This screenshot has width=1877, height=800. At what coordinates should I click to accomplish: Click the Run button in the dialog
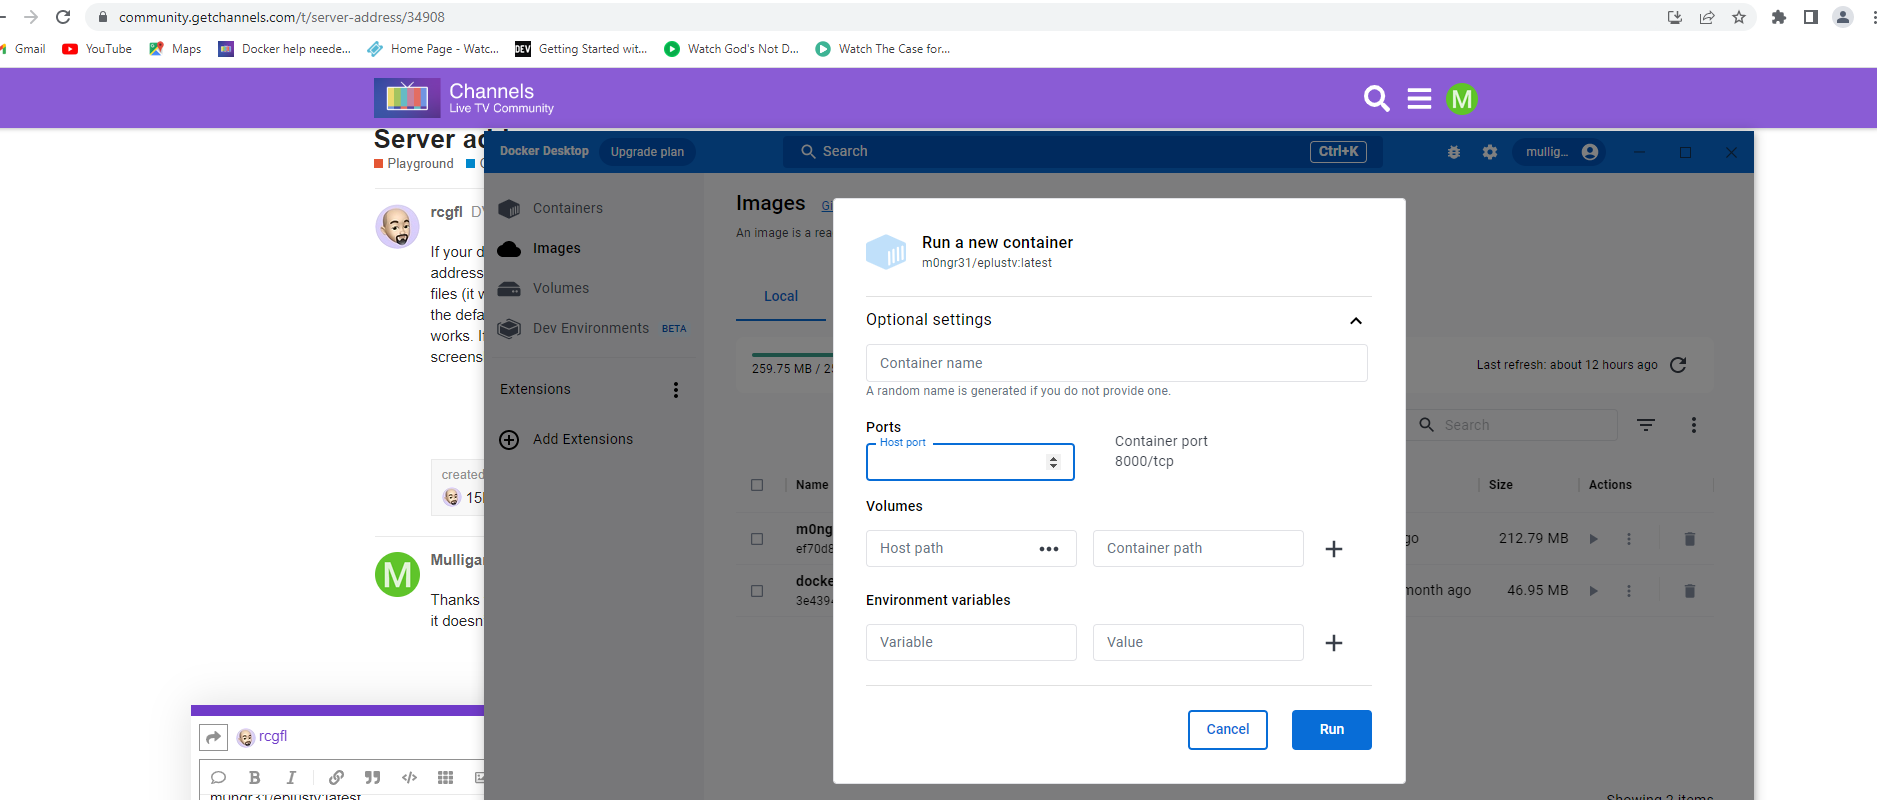pos(1331,730)
